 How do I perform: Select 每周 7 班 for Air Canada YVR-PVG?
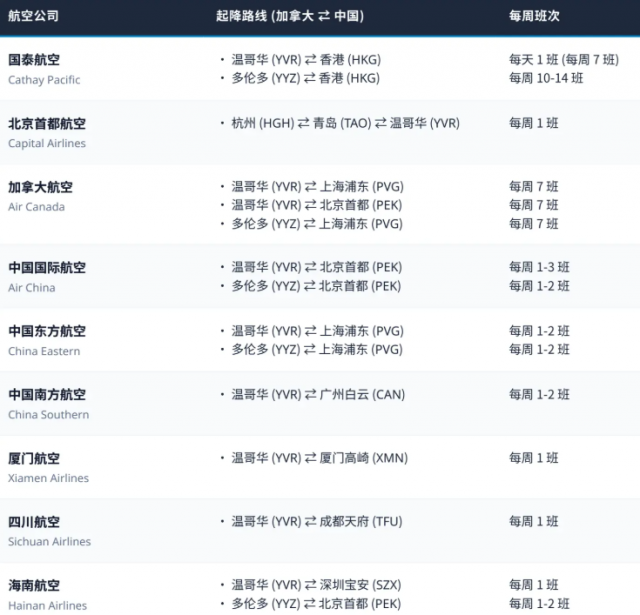(533, 186)
